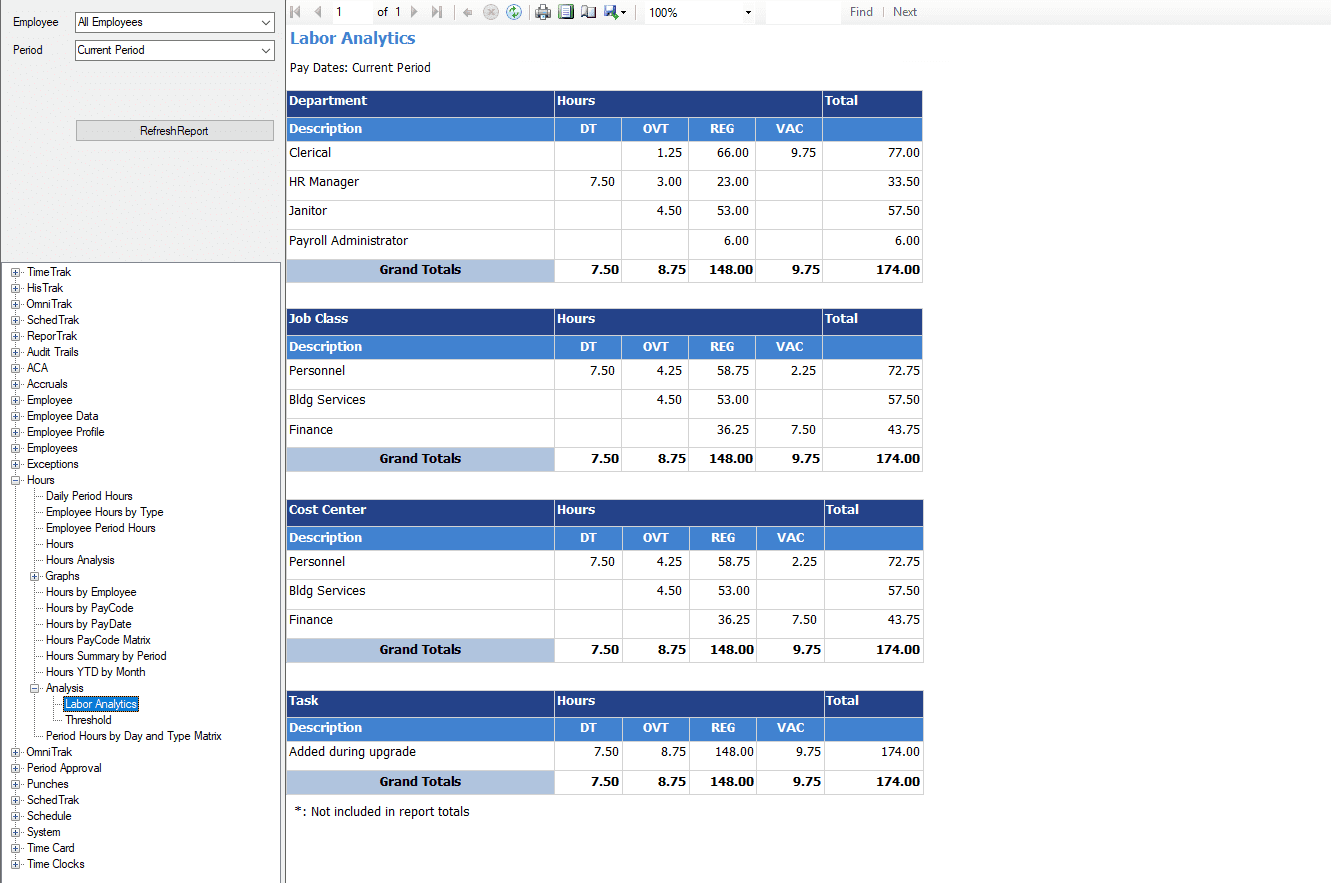Open the Employee combo box
The image size is (1331, 883).
tap(175, 22)
